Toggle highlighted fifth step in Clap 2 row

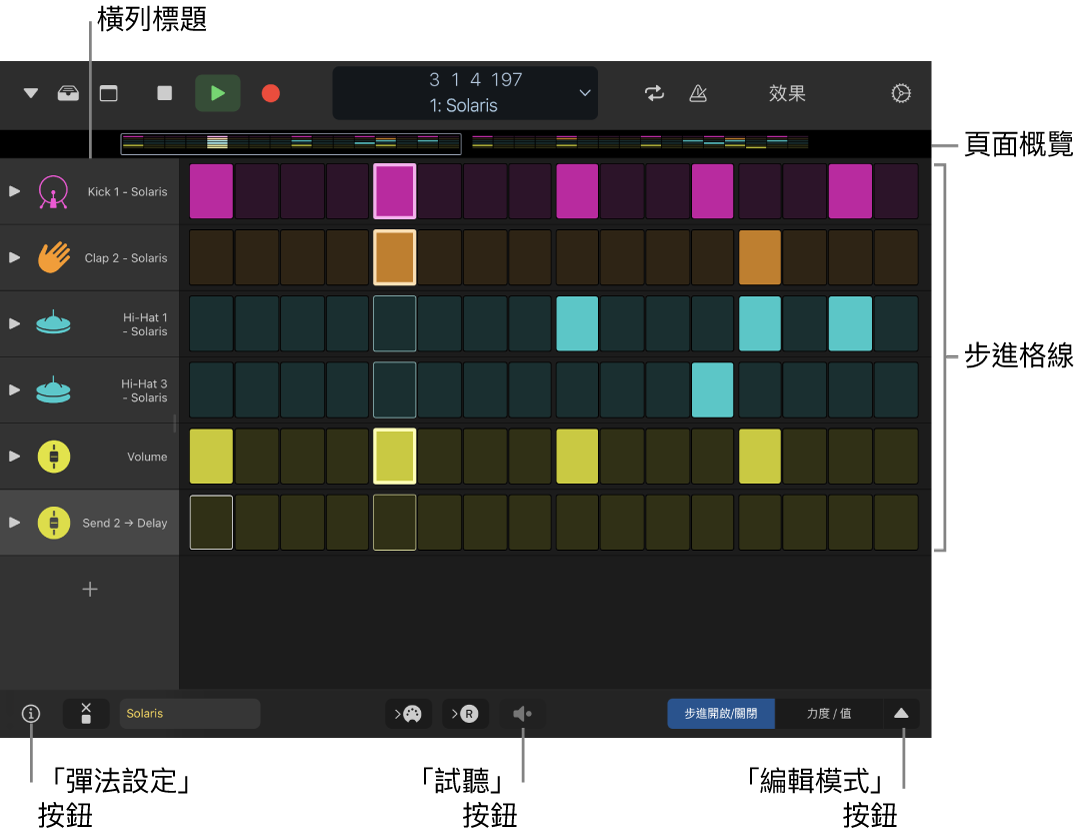(394, 258)
